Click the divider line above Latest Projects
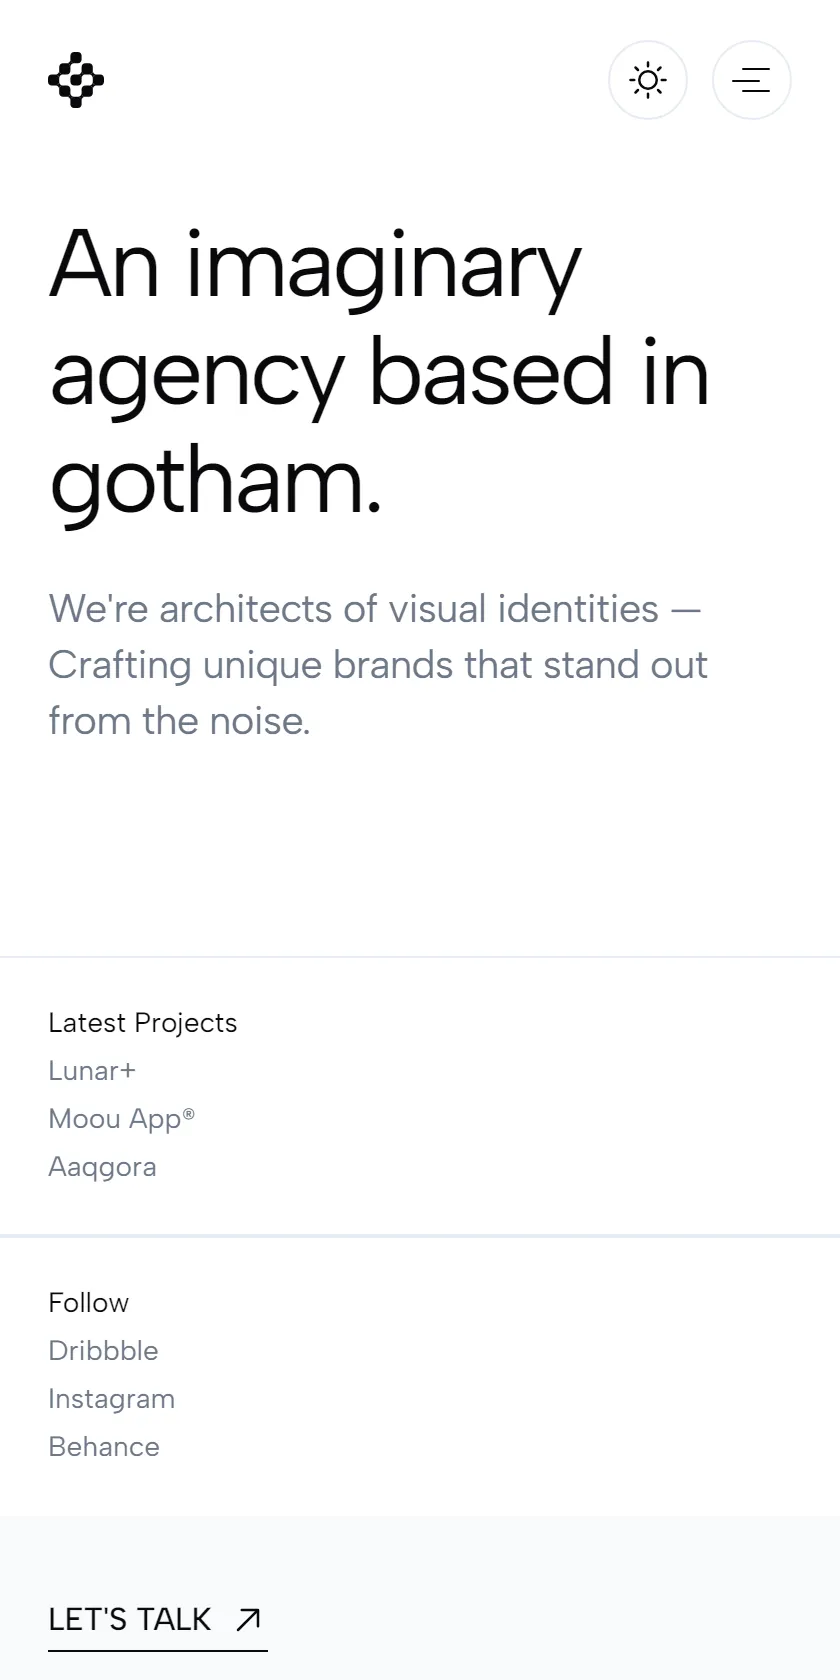840x1680 pixels. coord(420,957)
